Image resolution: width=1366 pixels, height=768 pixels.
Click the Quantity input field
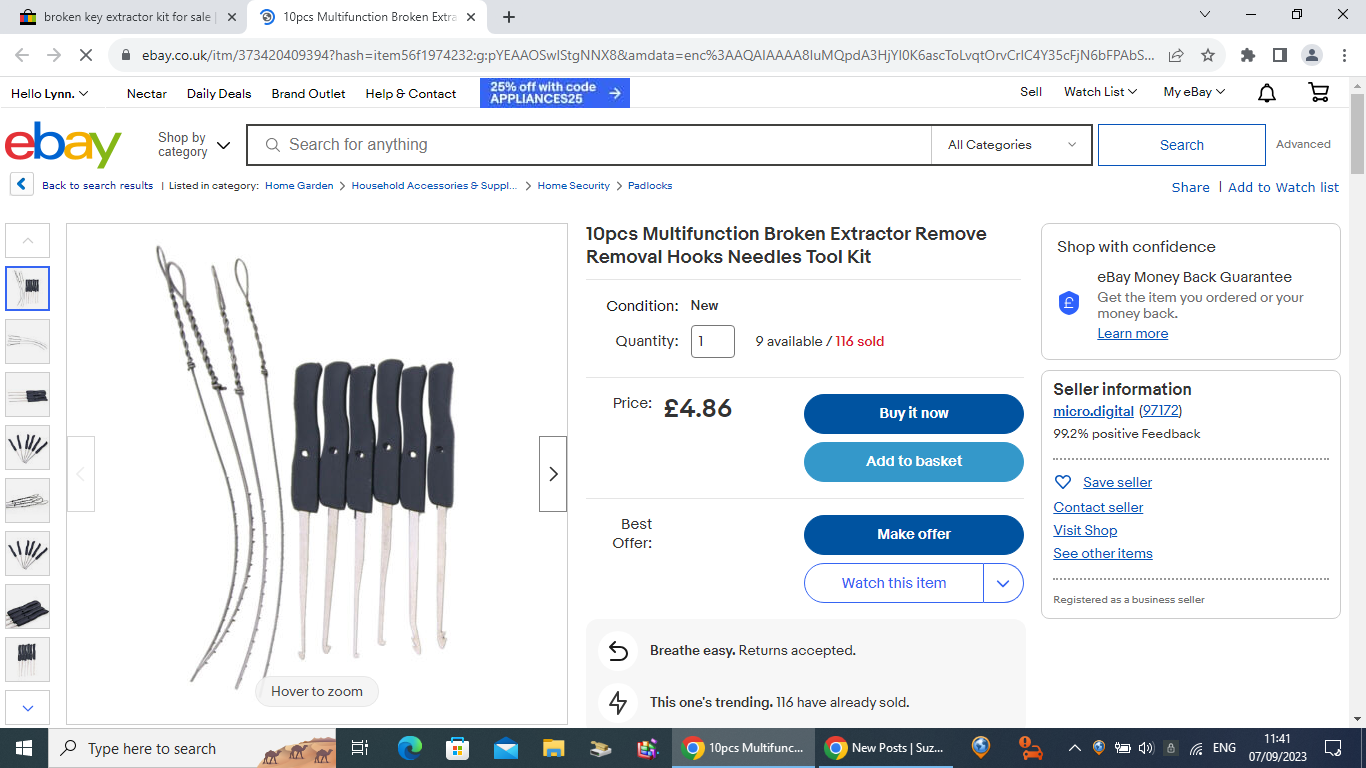tap(712, 341)
